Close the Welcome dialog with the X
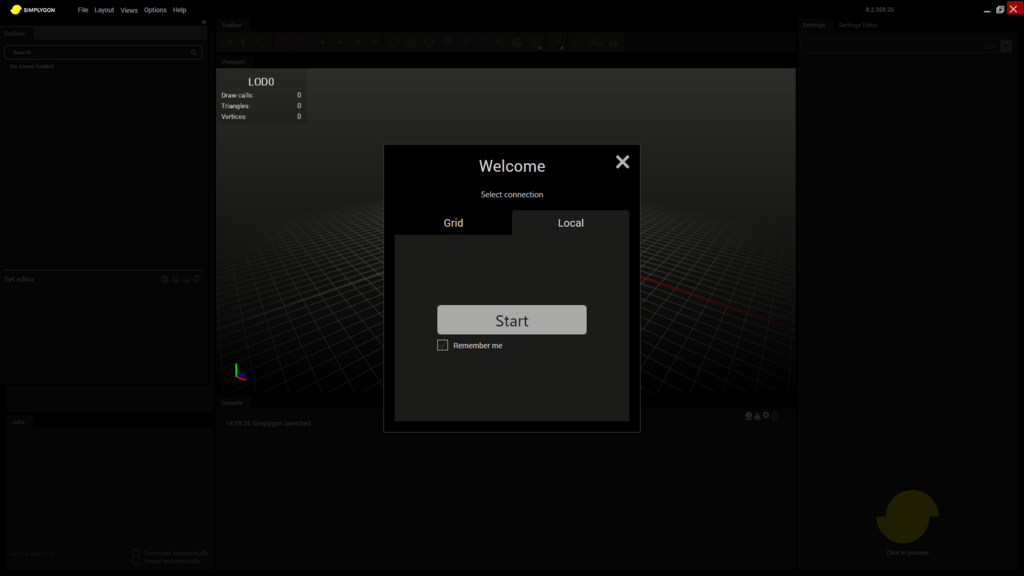Screen dimensions: 1024x576 click(622, 162)
